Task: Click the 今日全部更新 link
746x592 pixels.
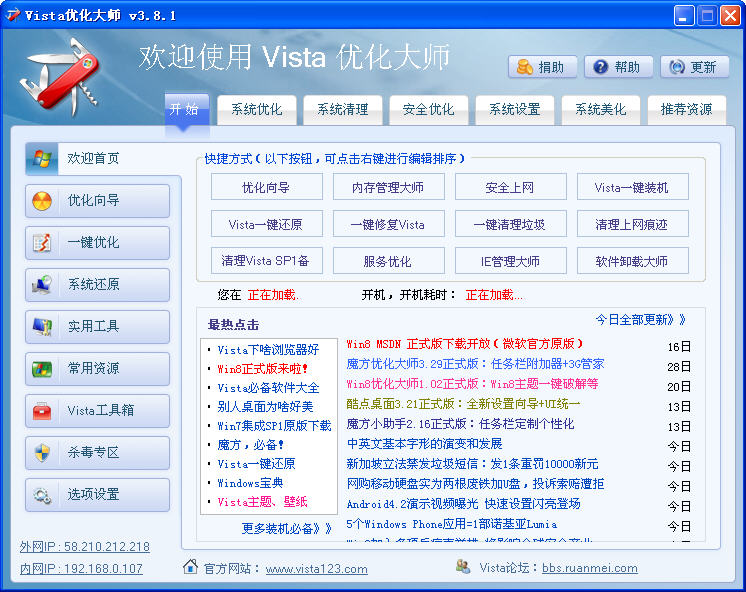Action: (x=640, y=320)
